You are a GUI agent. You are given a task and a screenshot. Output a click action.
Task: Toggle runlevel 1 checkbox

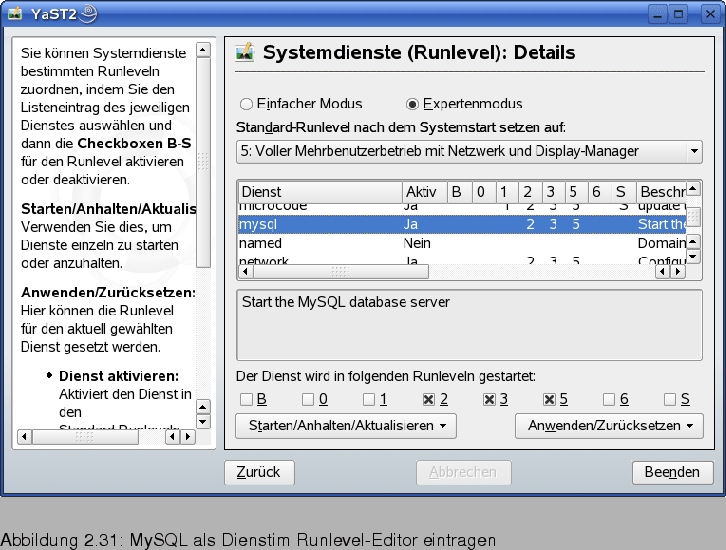[369, 399]
